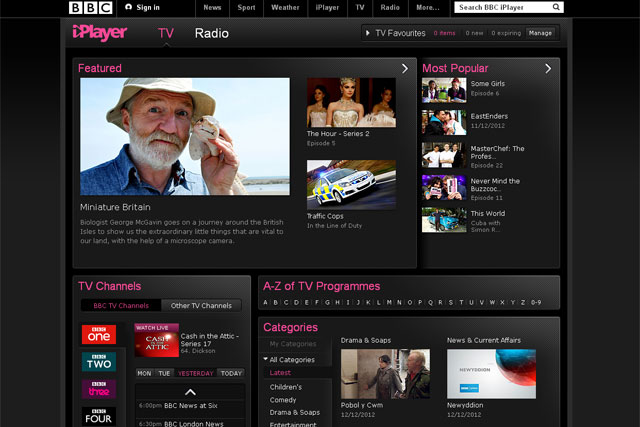
Task: Select letter M in A-Z list
Action: click(x=389, y=302)
